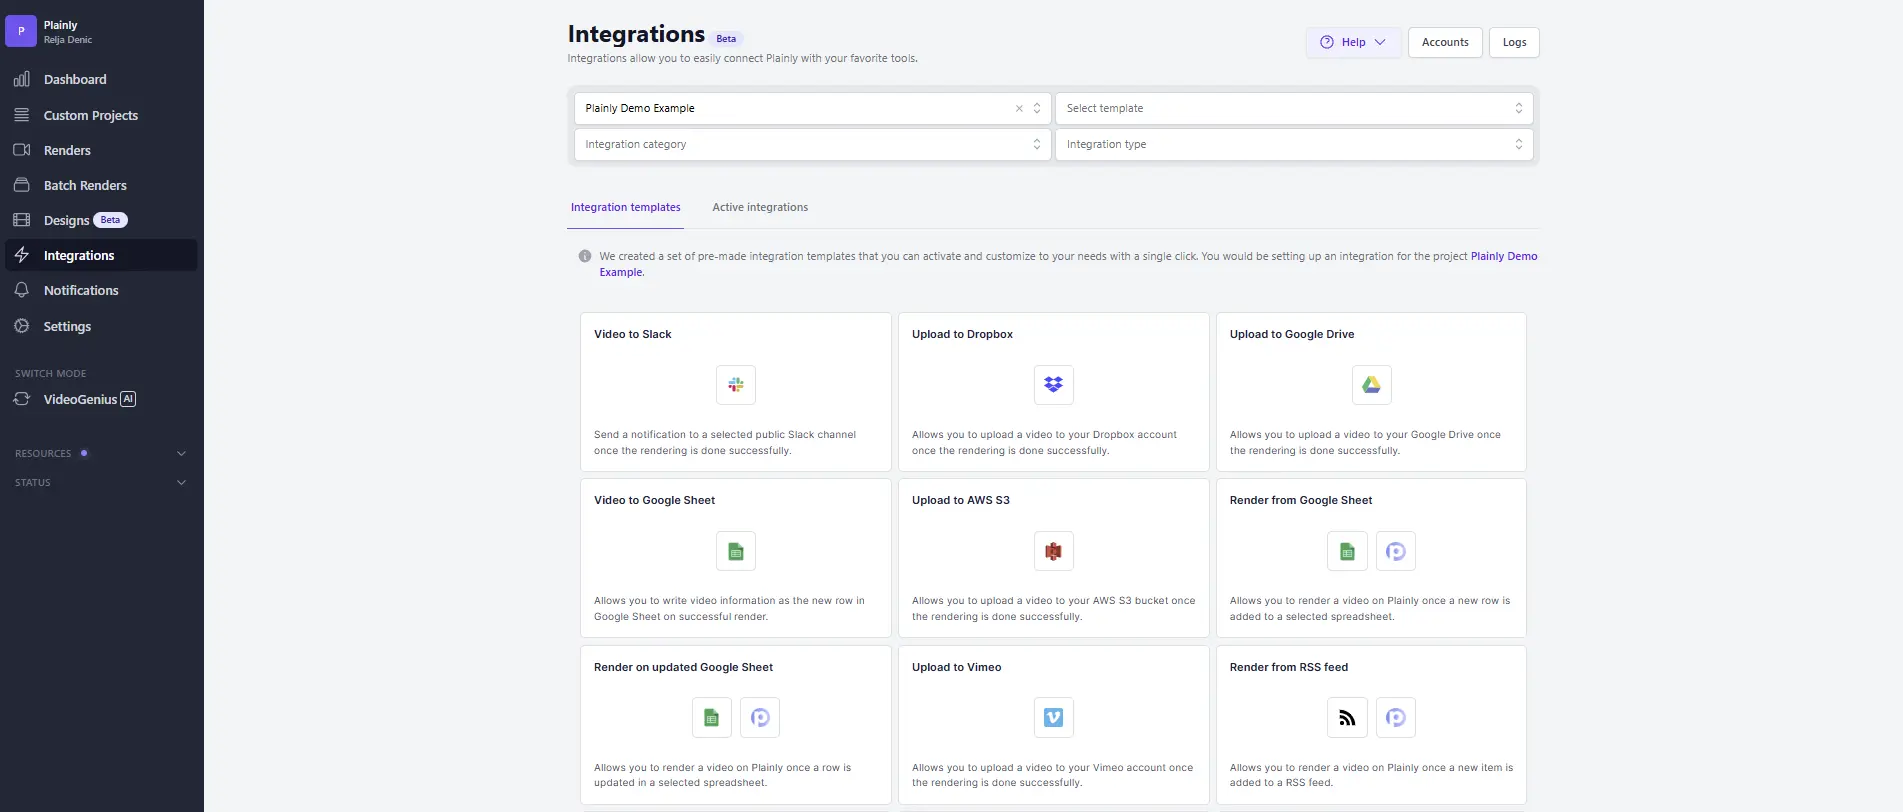Open the Integration type dropdown

click(x=1294, y=144)
